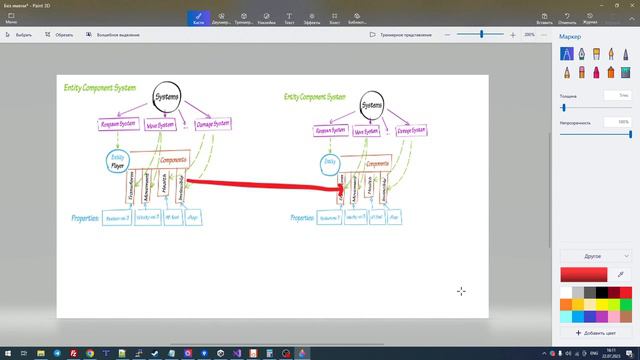The height and width of the screenshot is (360, 640).
Task: Click the zoom slider handle
Action: 482,34
